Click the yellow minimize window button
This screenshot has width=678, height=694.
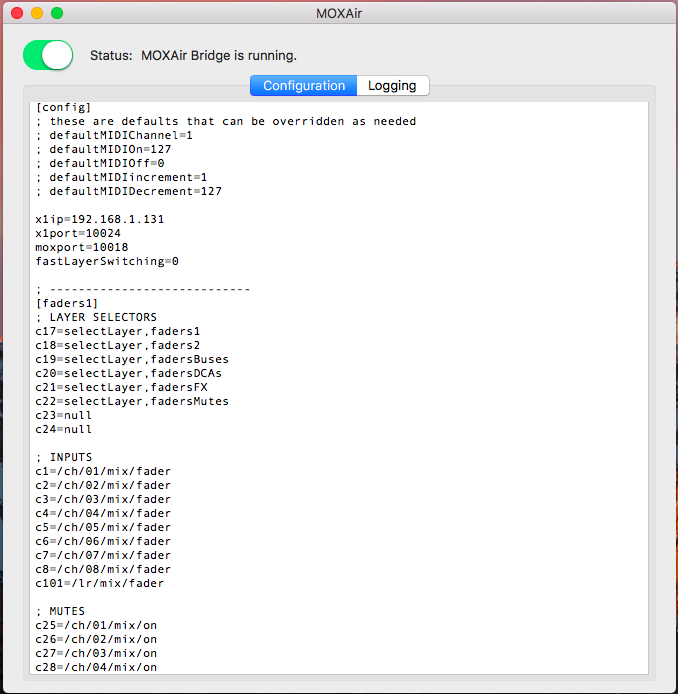click(x=37, y=13)
